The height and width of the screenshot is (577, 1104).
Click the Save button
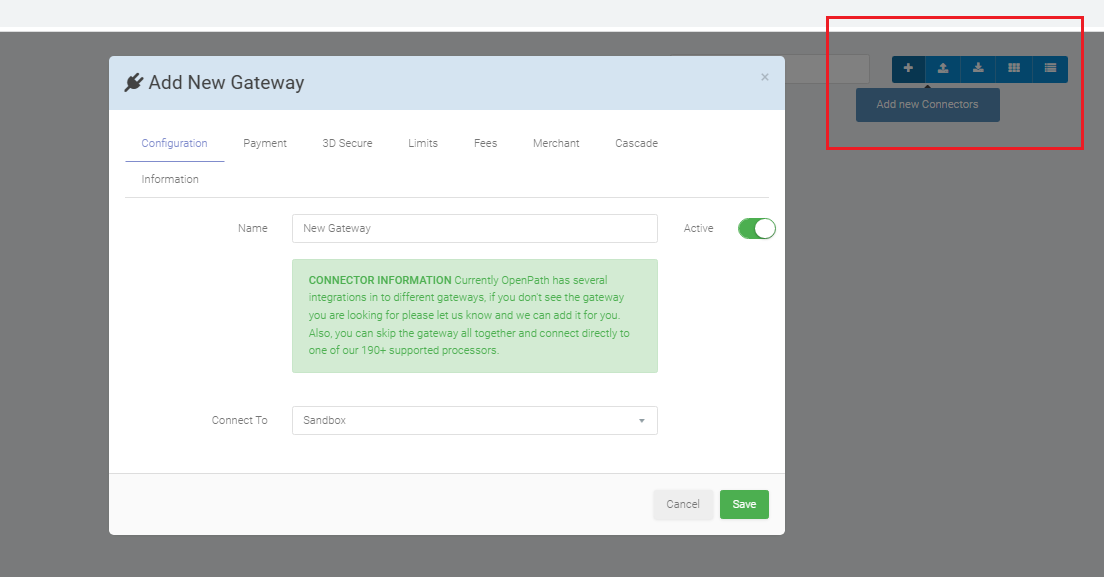coord(744,505)
